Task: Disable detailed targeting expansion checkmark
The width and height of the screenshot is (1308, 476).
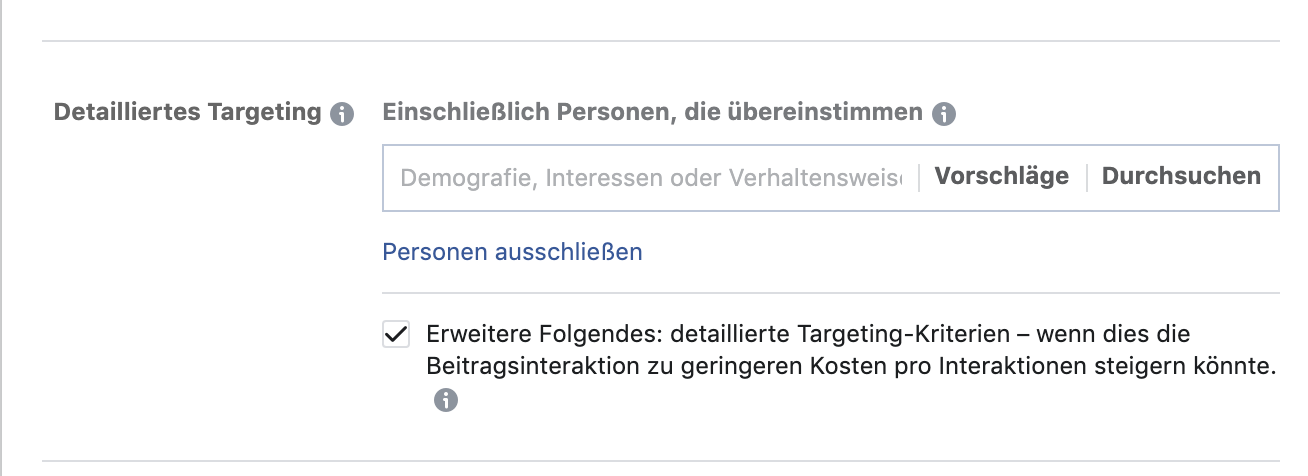Action: tap(396, 334)
